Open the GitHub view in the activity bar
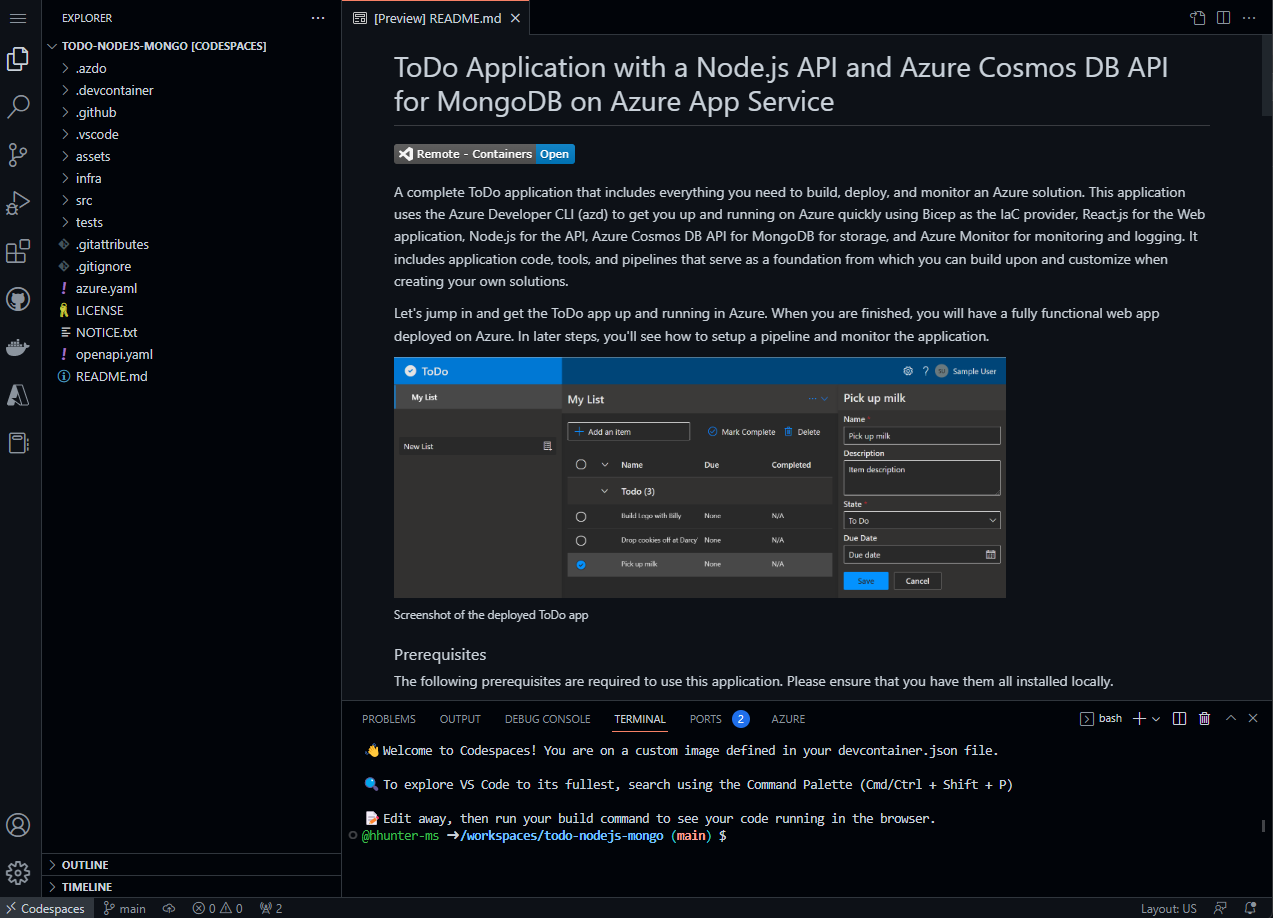The width and height of the screenshot is (1273, 918). (17, 299)
